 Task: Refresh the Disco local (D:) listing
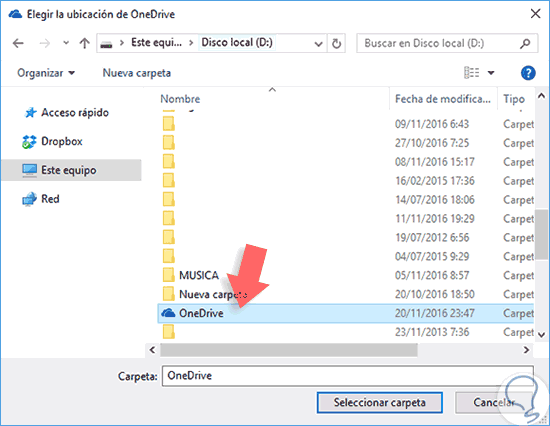pyautogui.click(x=336, y=44)
